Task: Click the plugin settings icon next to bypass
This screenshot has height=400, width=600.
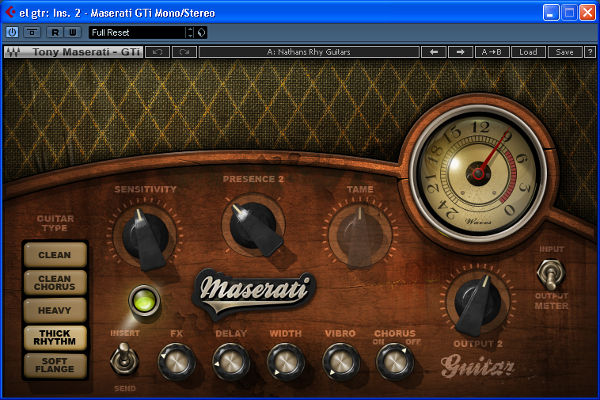Action: [32, 32]
